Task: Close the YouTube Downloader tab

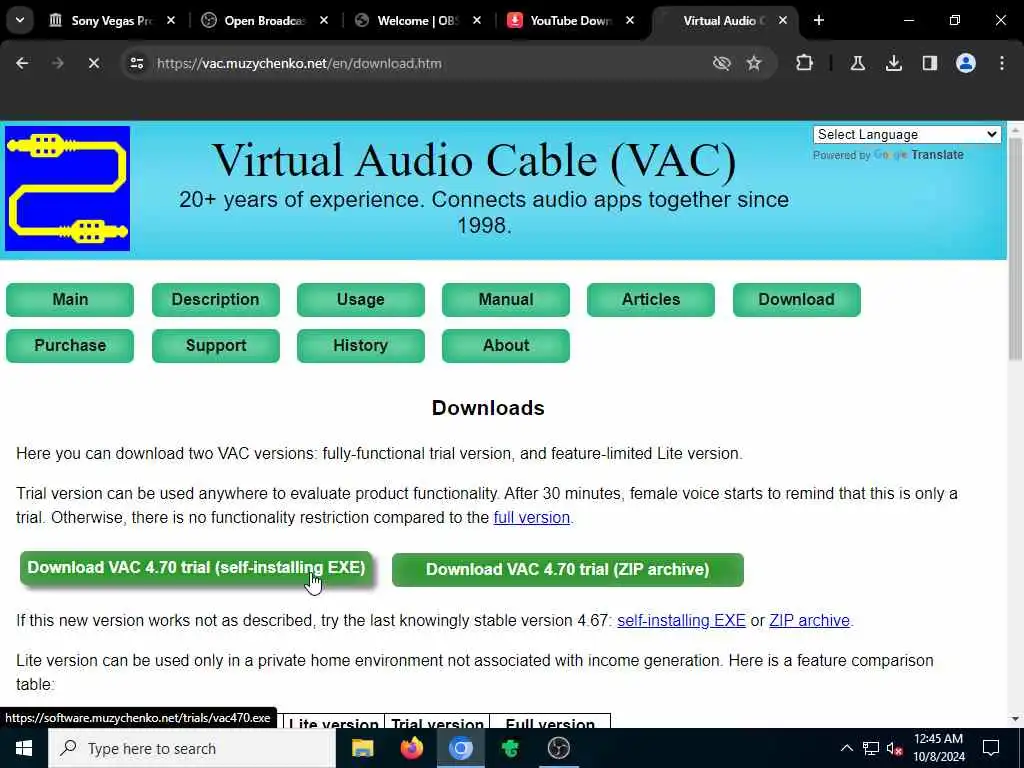Action: pyautogui.click(x=630, y=21)
